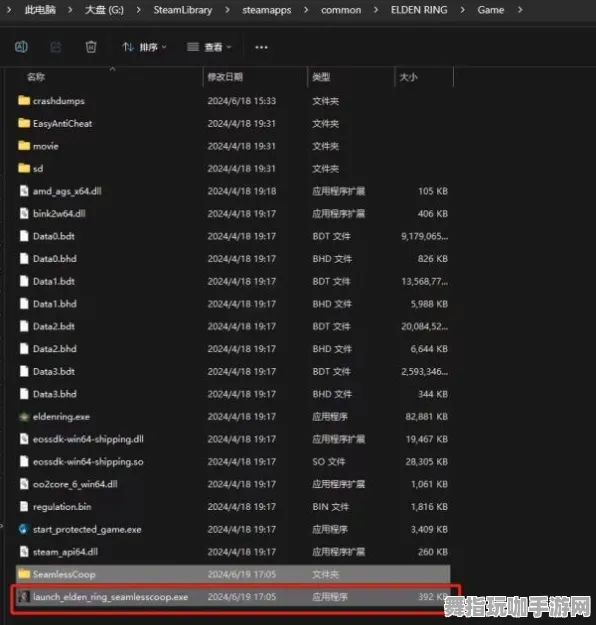
Task: Select the file name launch_elden_ring_seamlesscoop.exe
Action: point(110,597)
